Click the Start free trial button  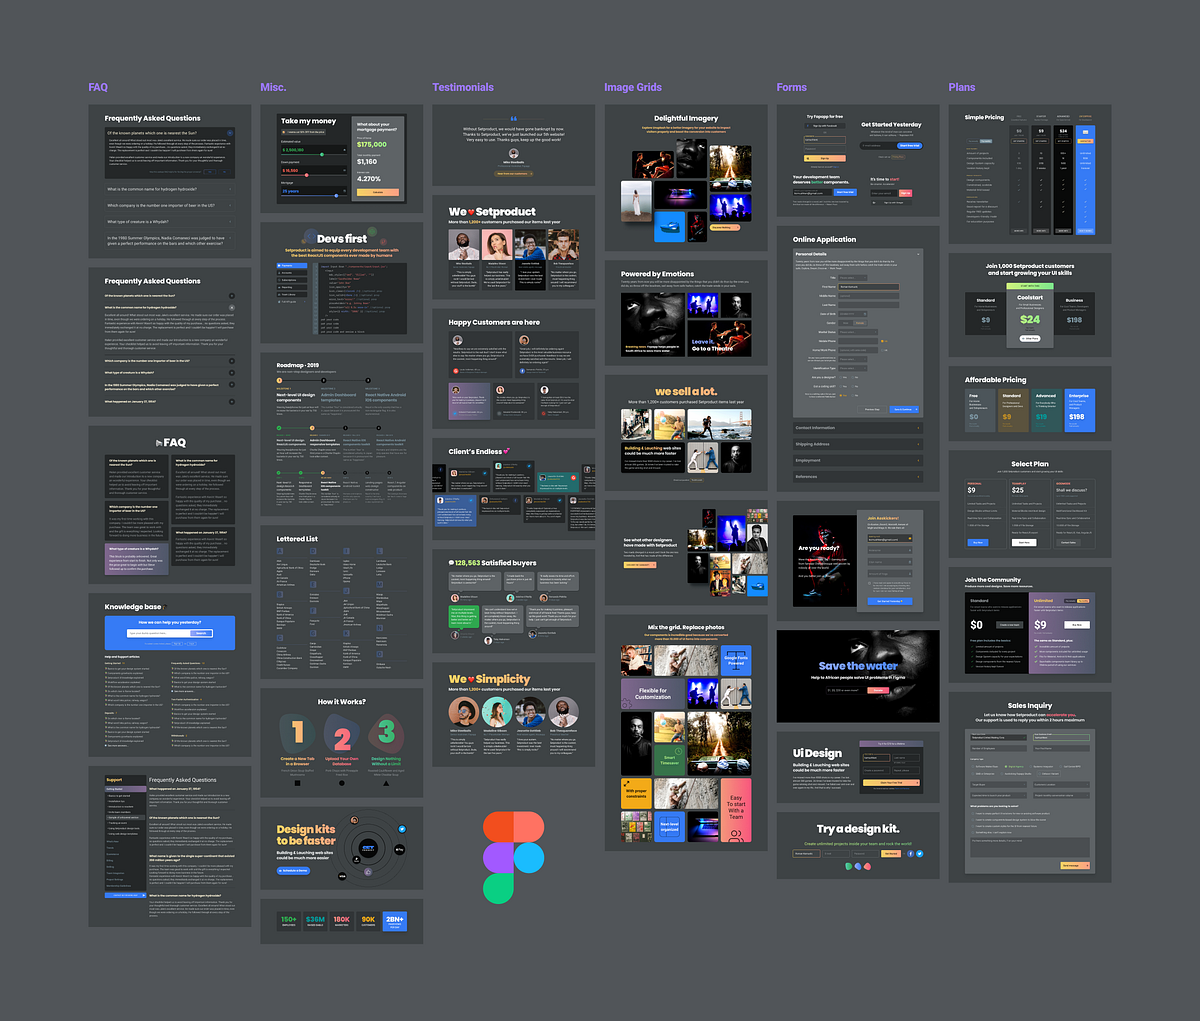click(x=909, y=146)
